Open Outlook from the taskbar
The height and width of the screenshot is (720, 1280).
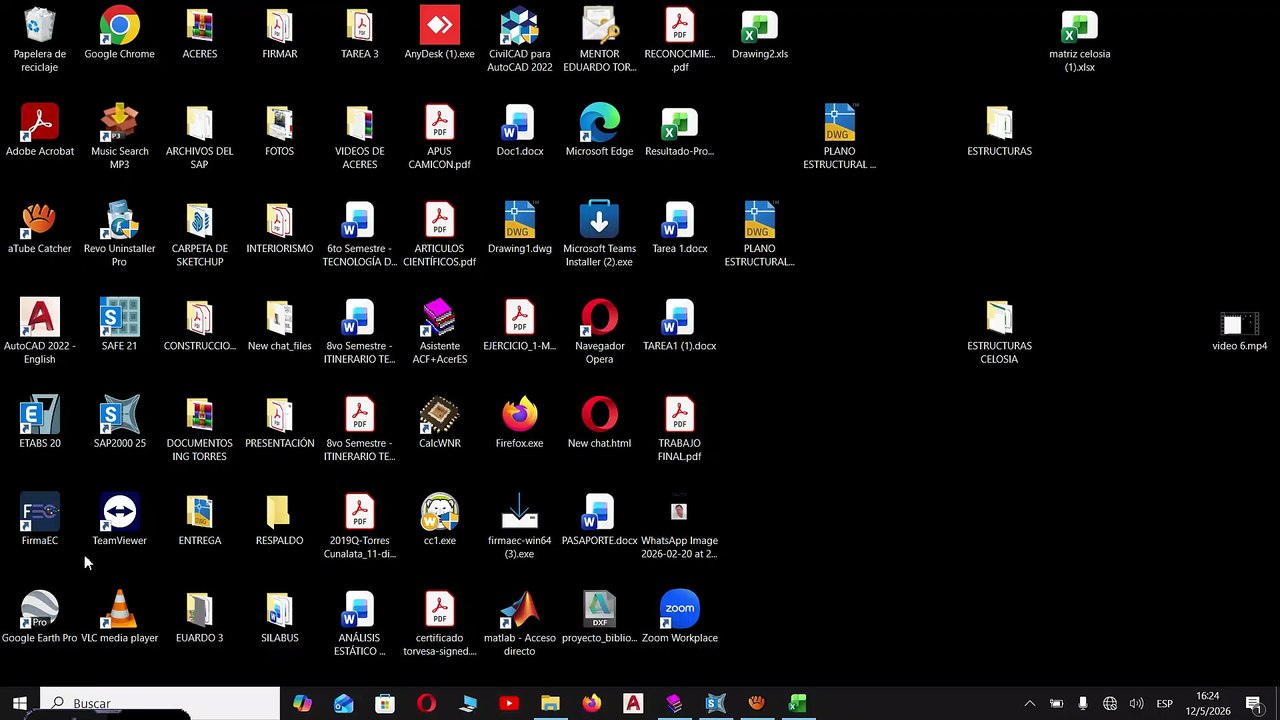click(x=344, y=703)
